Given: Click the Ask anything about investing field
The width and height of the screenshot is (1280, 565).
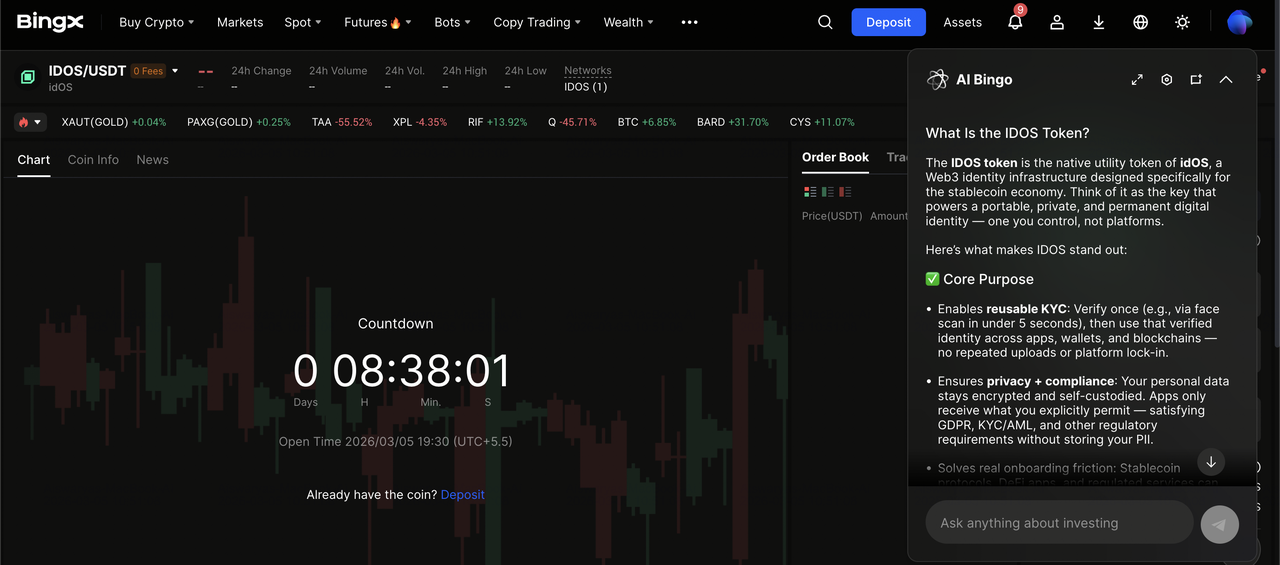Looking at the screenshot, I should (x=1059, y=523).
